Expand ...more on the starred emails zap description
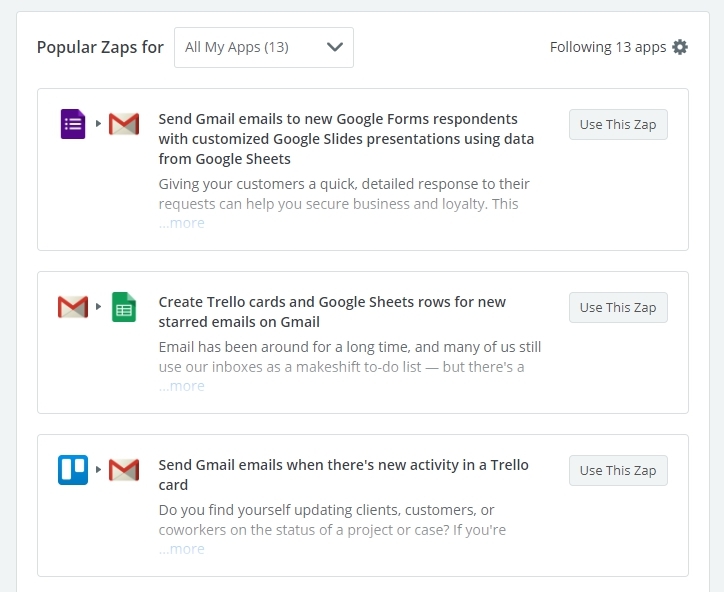This screenshot has width=724, height=592. pyautogui.click(x=182, y=386)
